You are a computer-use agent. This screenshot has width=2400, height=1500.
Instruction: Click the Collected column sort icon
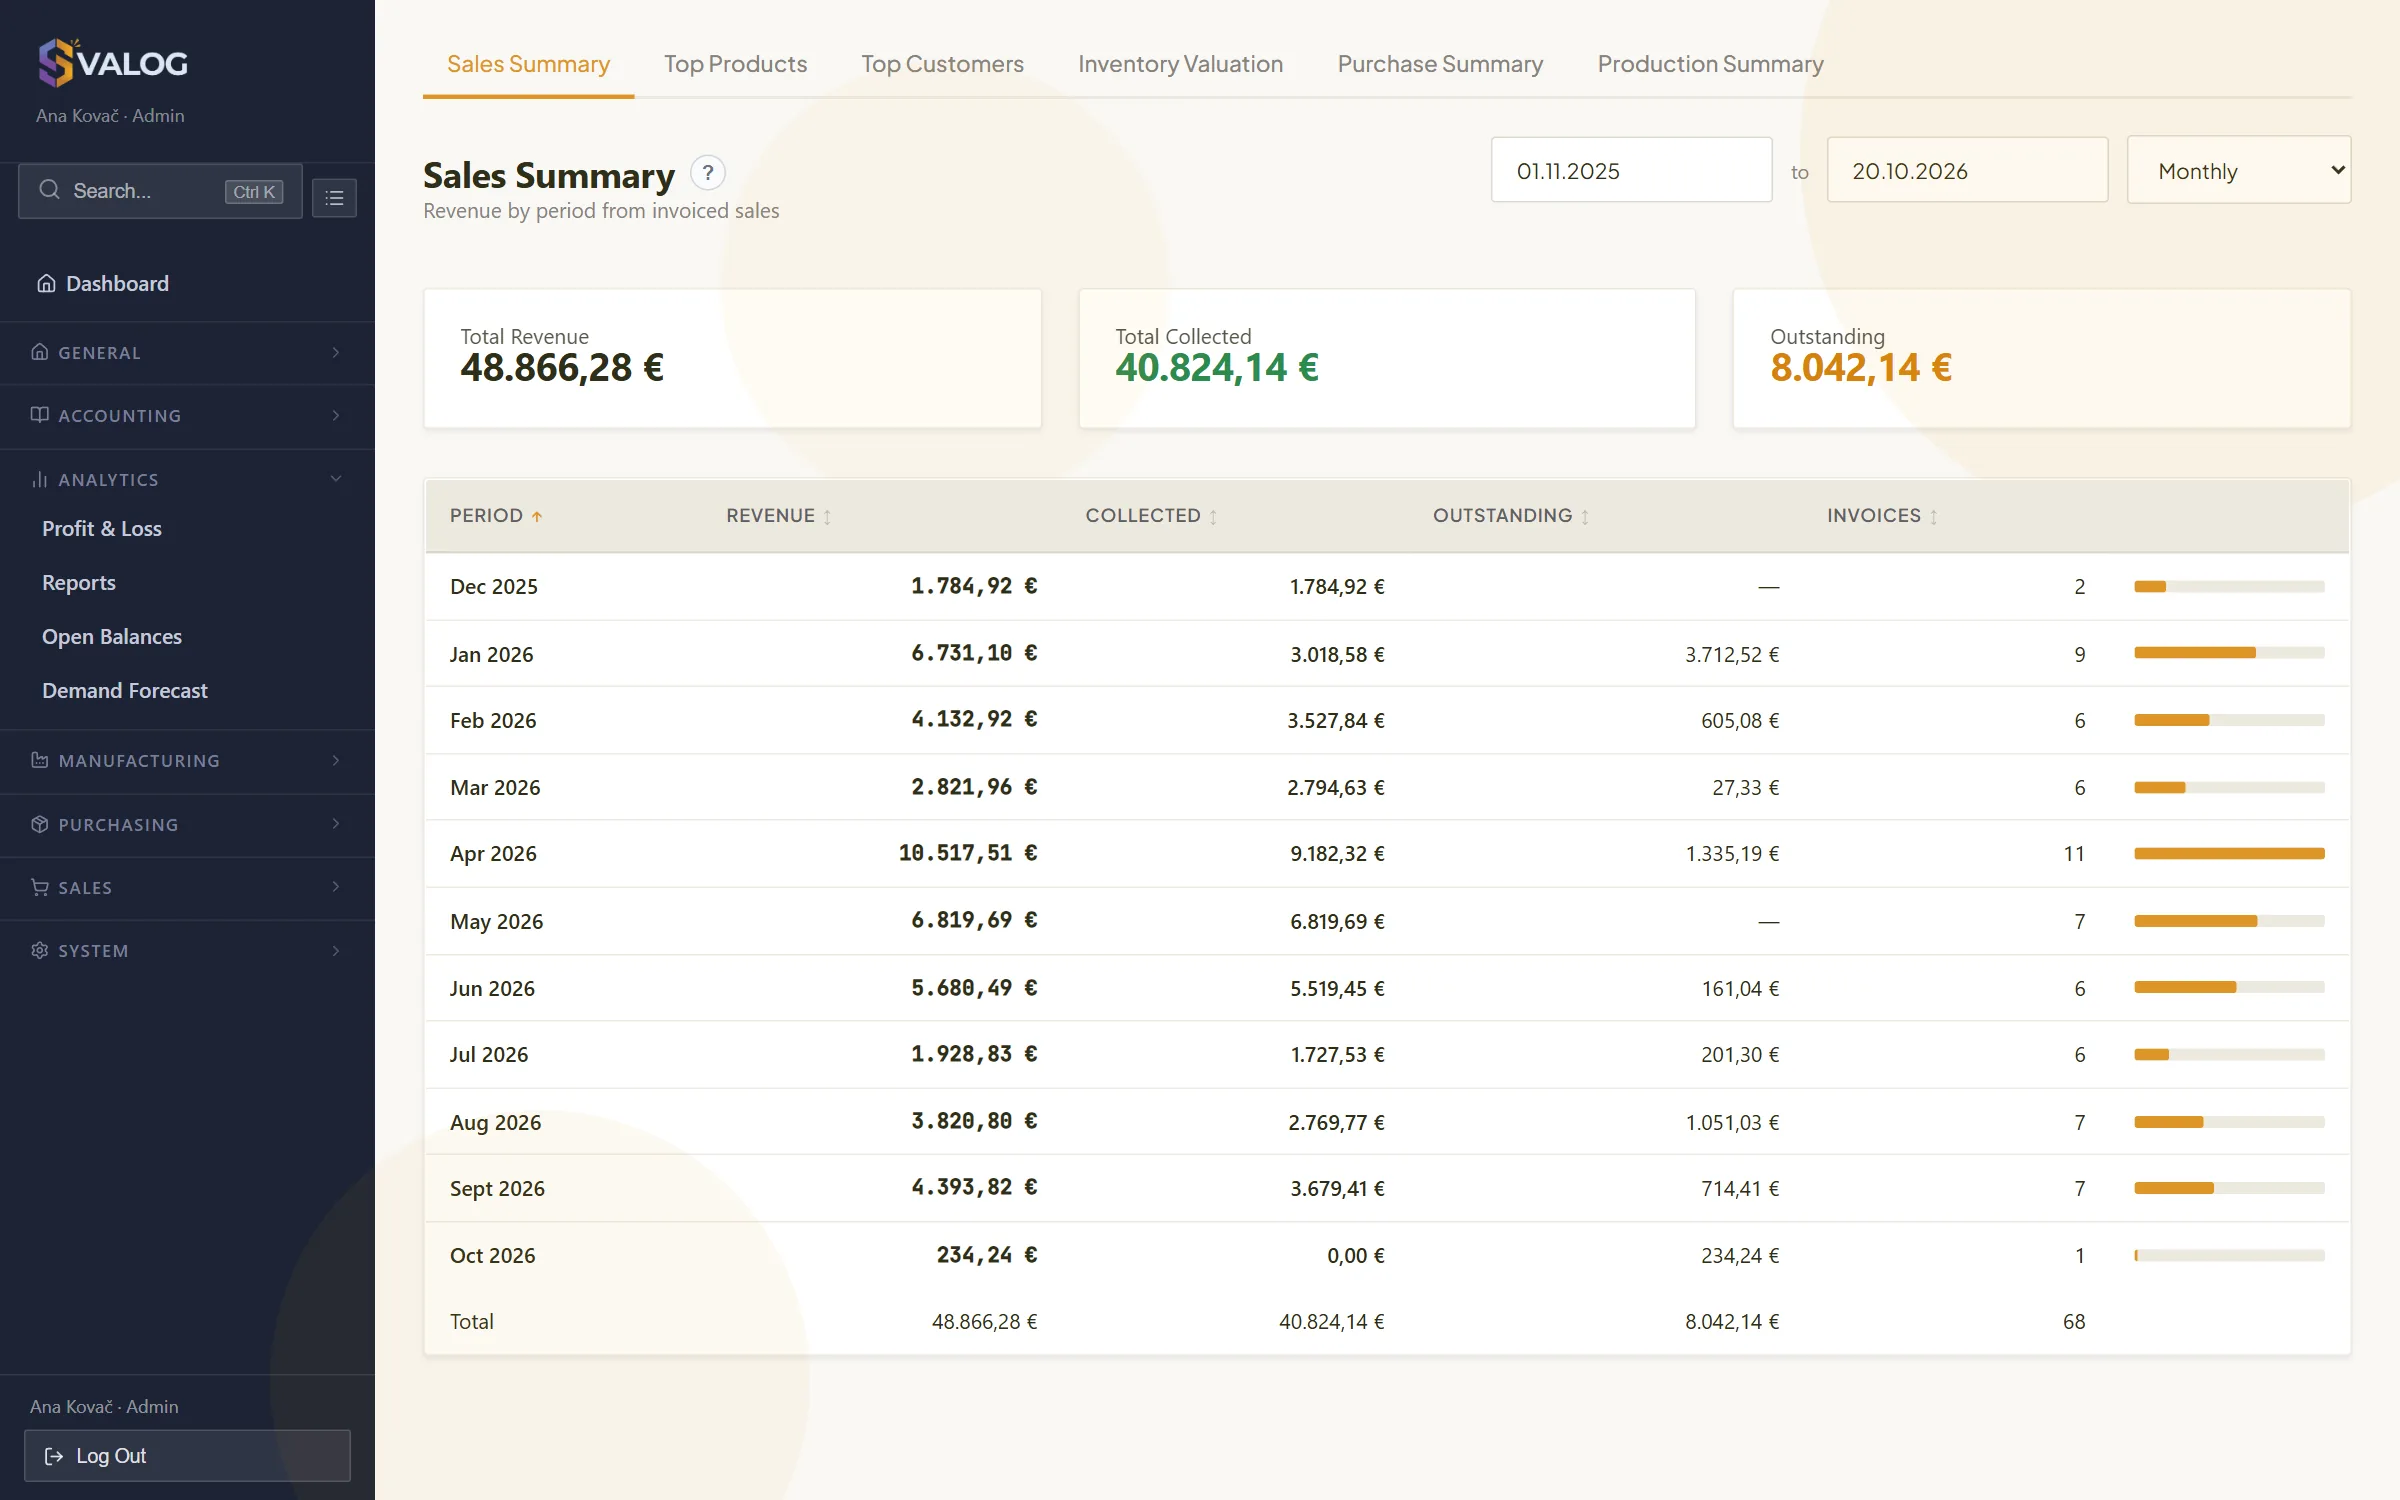(1213, 516)
